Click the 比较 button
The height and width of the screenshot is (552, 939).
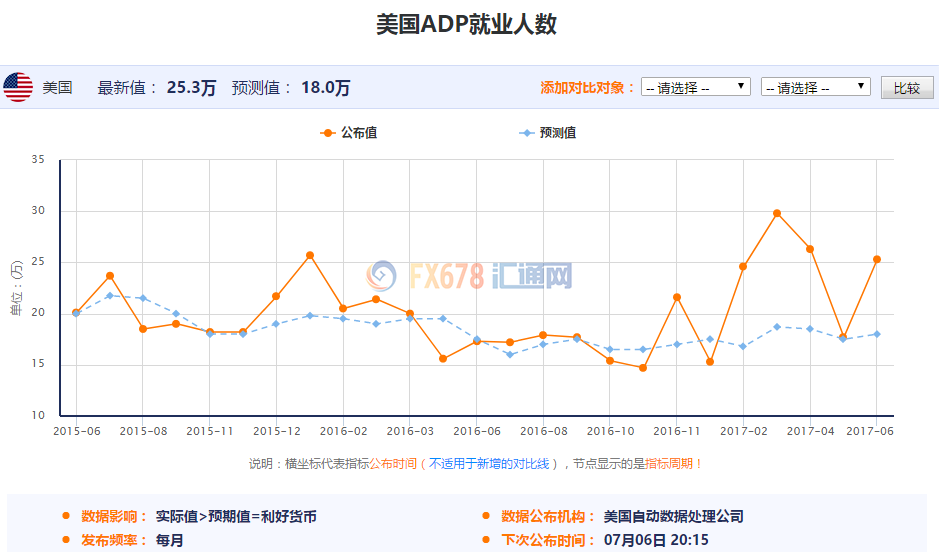pos(907,88)
